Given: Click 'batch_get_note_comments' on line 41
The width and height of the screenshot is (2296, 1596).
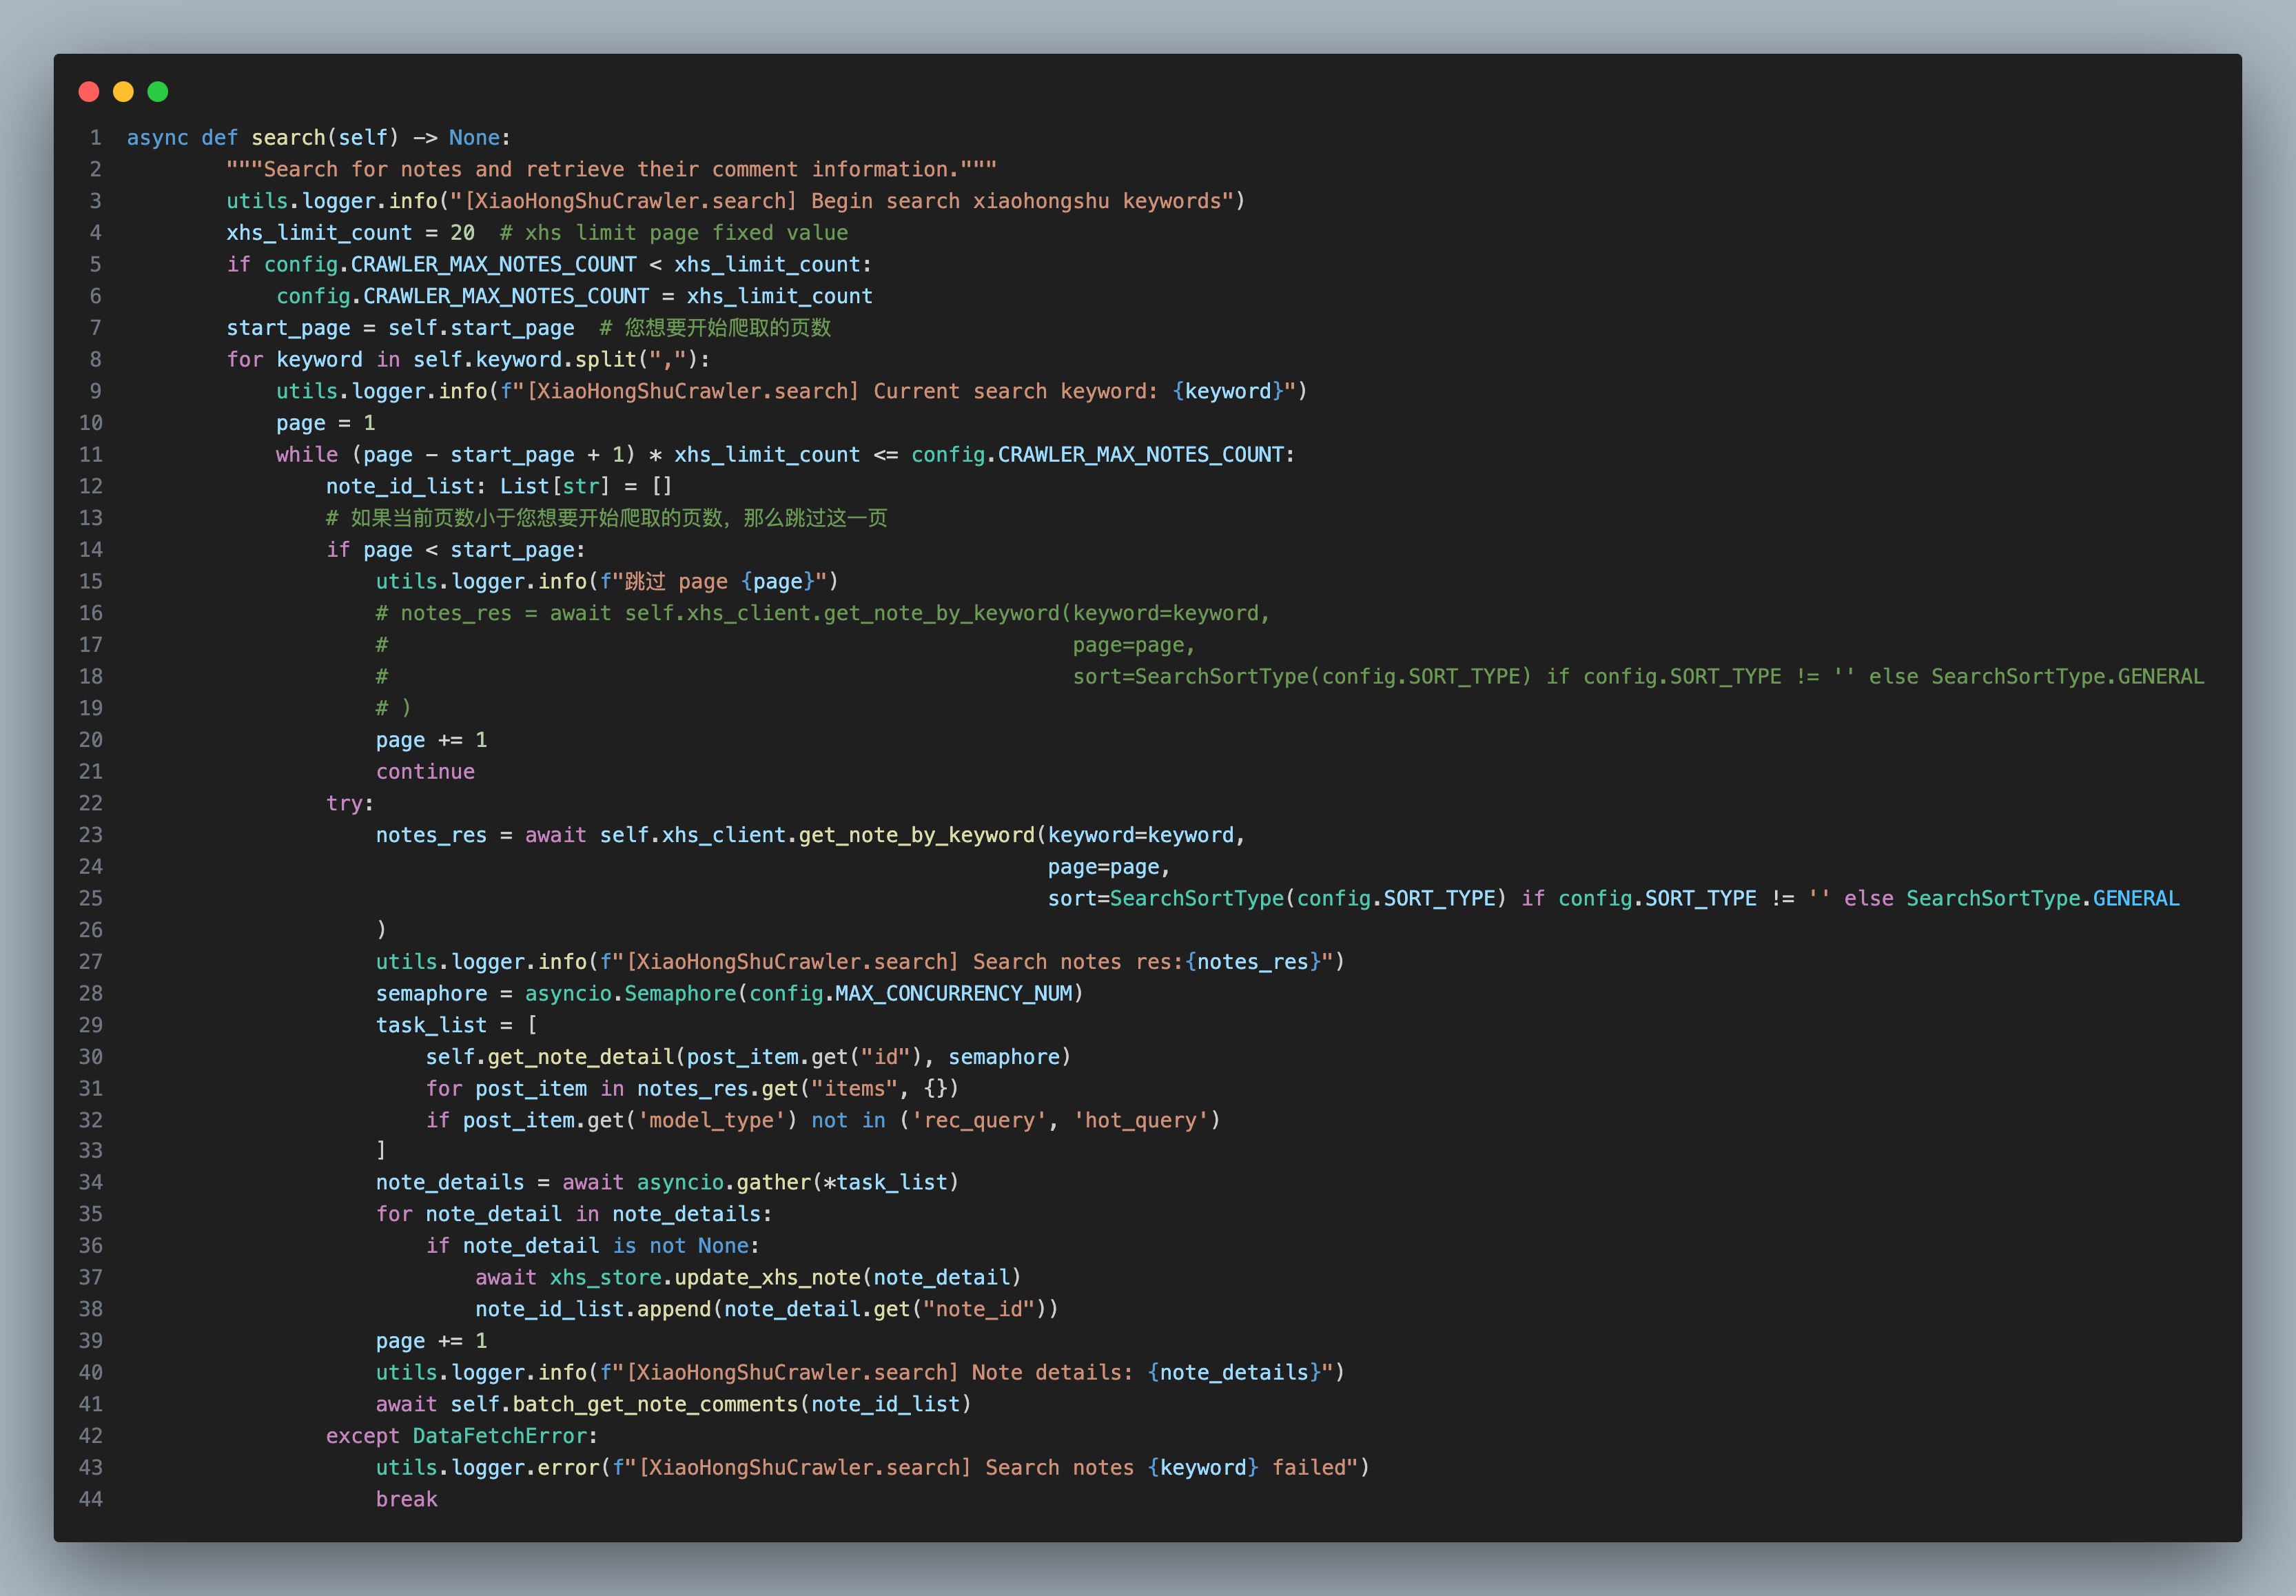Looking at the screenshot, I should 655,1405.
